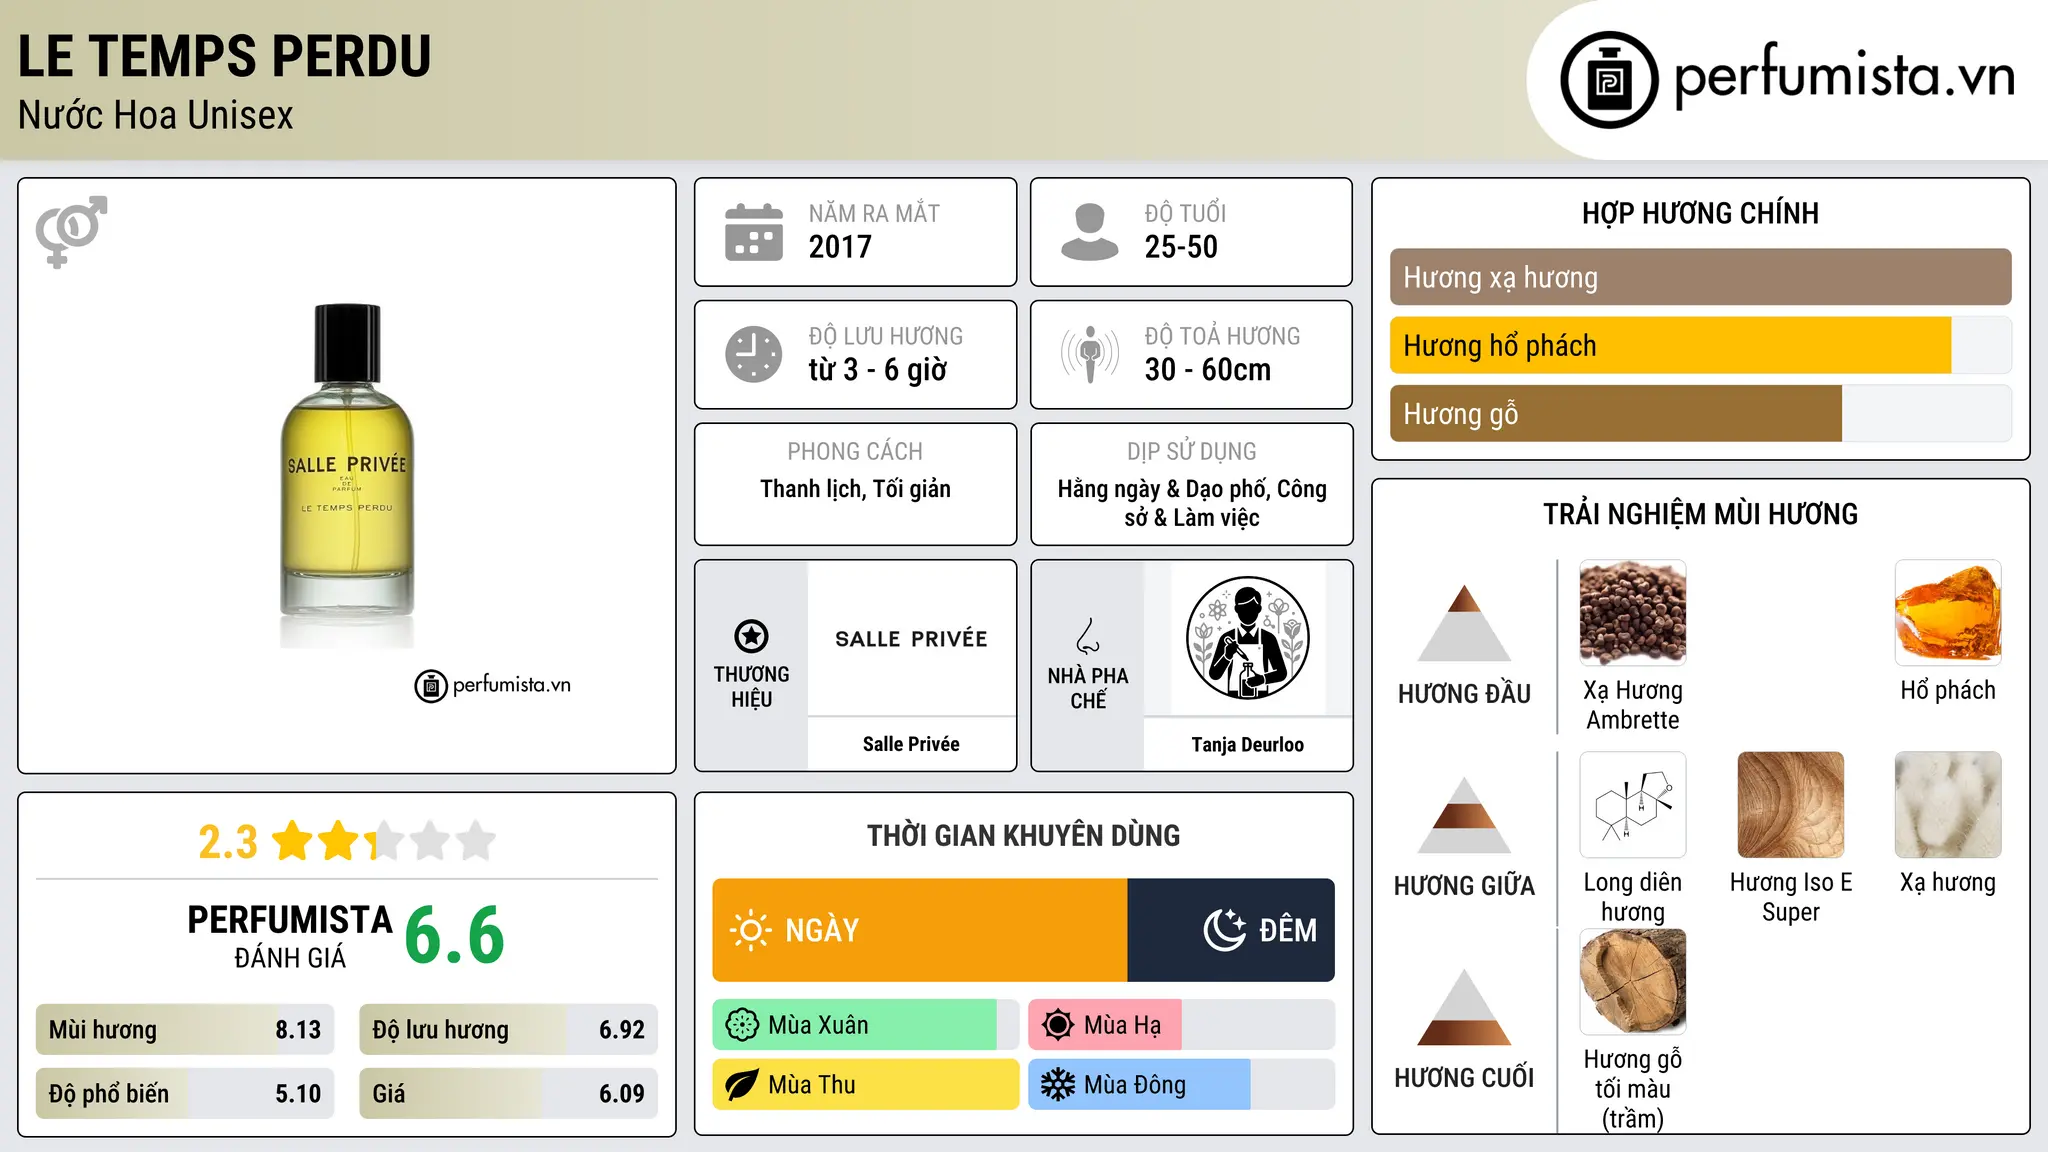
Task: Click the star rating row beside 2.3
Action: [384, 841]
